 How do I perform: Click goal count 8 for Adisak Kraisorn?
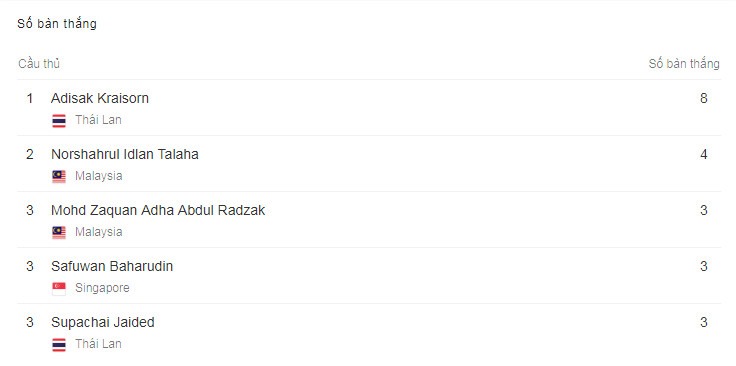(x=703, y=98)
